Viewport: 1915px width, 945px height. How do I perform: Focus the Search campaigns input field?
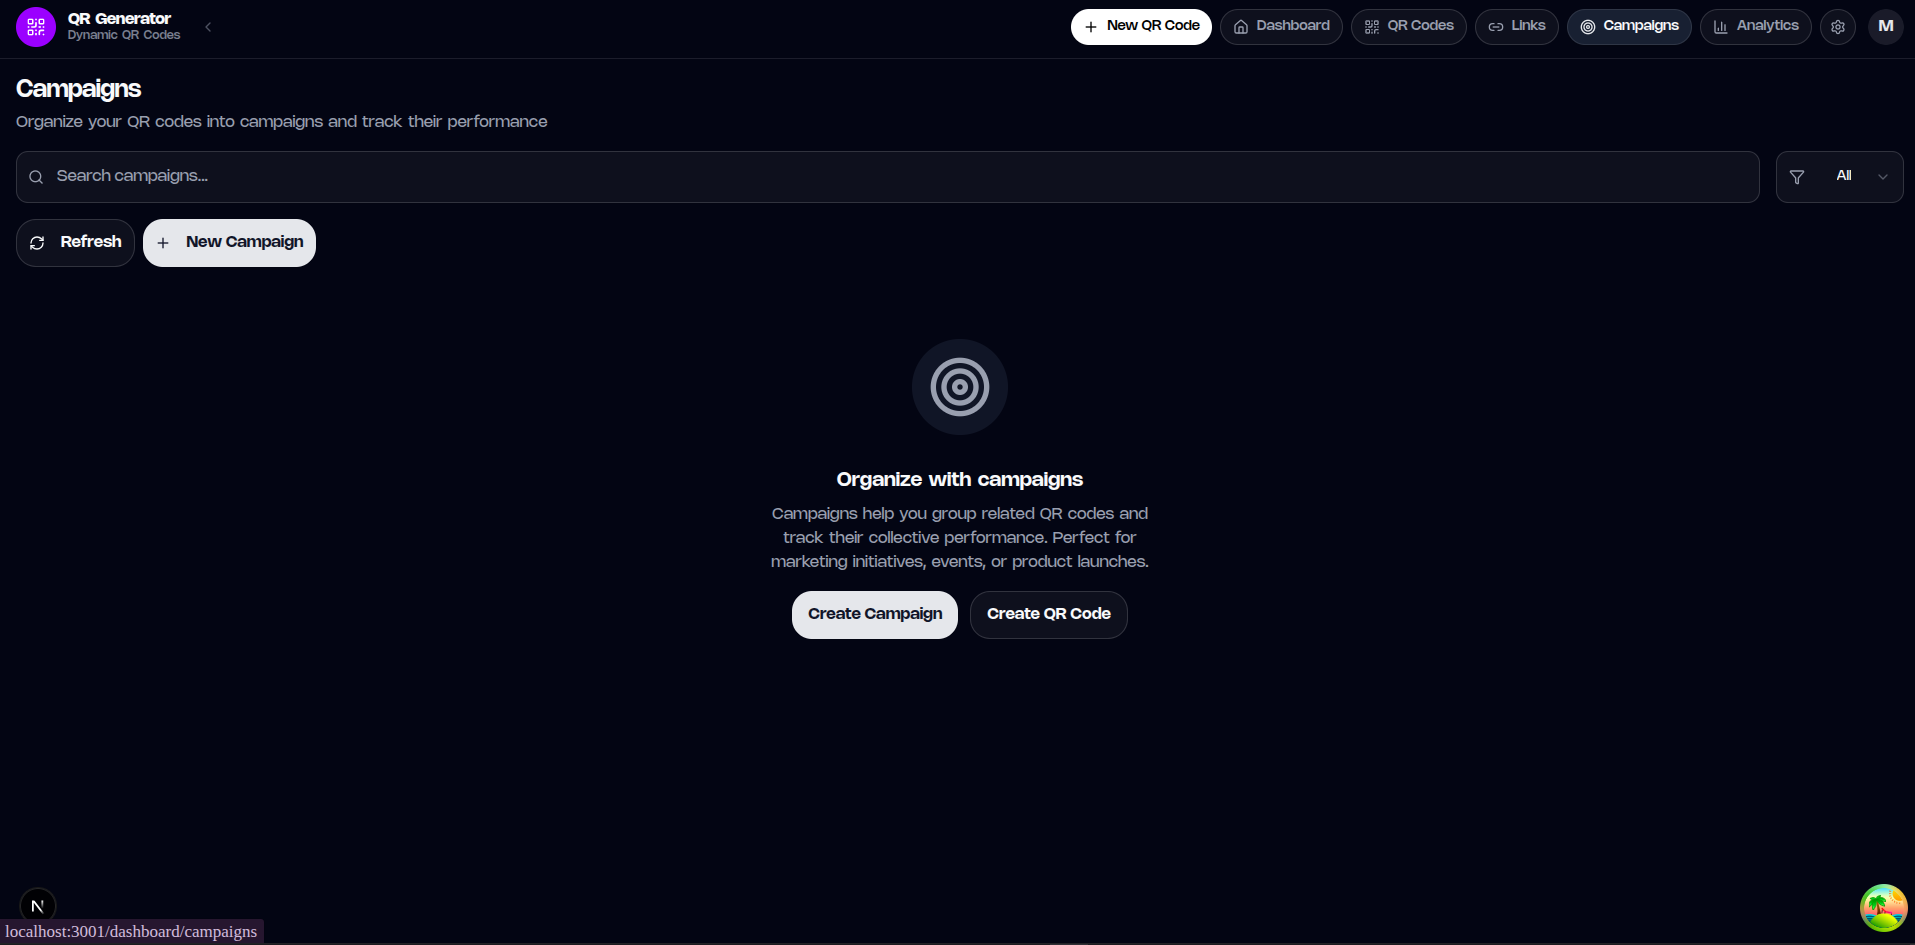(x=887, y=177)
